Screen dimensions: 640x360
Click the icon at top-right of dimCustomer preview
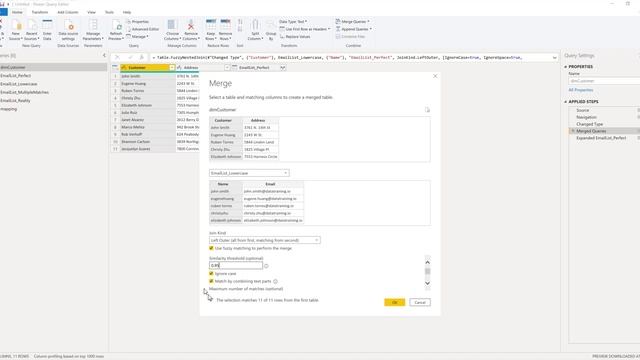427,110
